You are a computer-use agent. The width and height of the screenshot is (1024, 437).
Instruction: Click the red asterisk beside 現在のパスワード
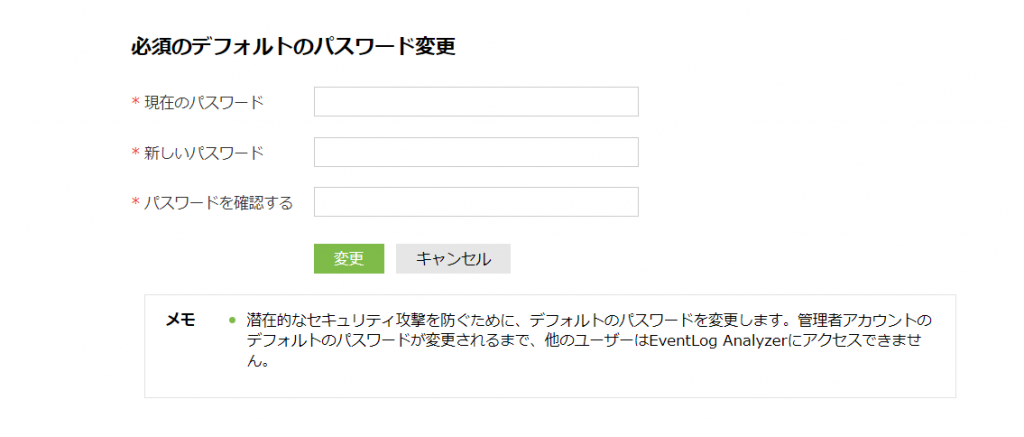(135, 103)
